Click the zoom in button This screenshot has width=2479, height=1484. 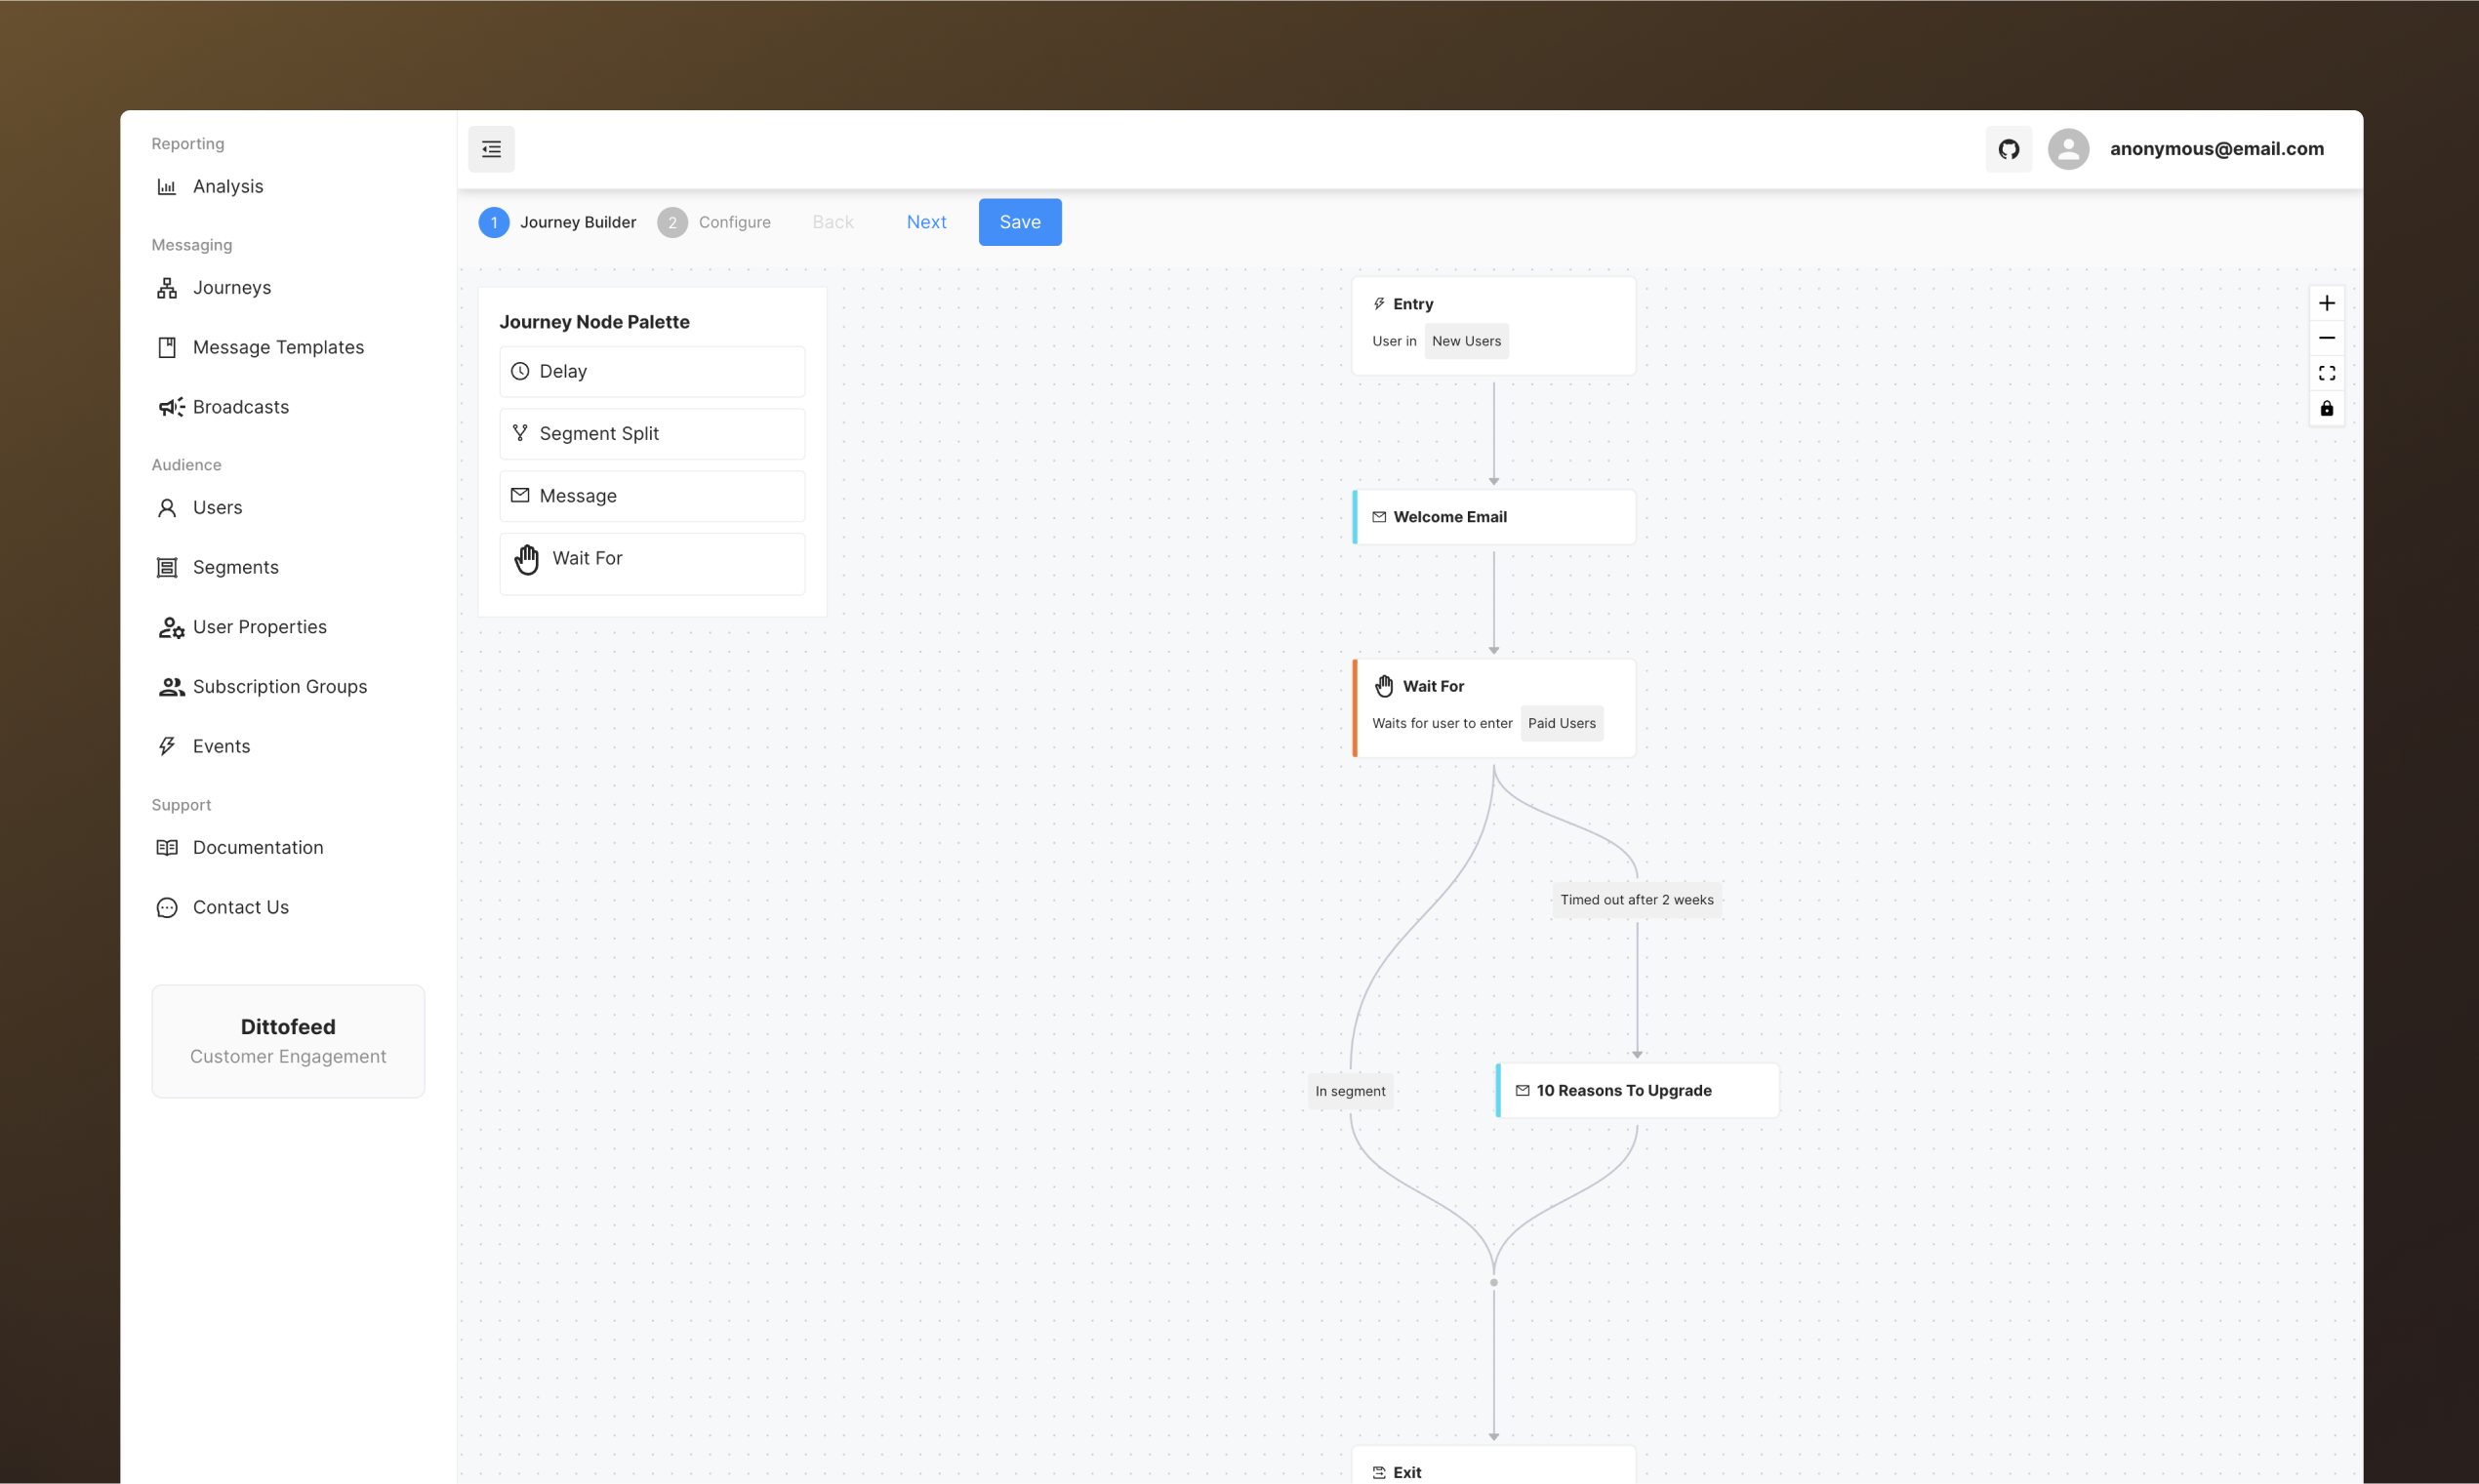(2327, 303)
